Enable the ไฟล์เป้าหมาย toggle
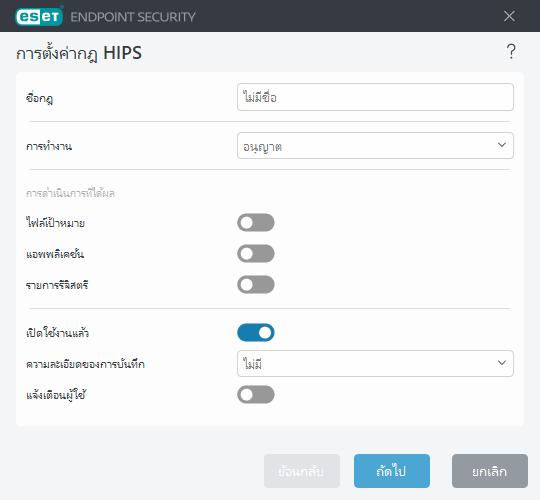The width and height of the screenshot is (540, 500). 256,222
